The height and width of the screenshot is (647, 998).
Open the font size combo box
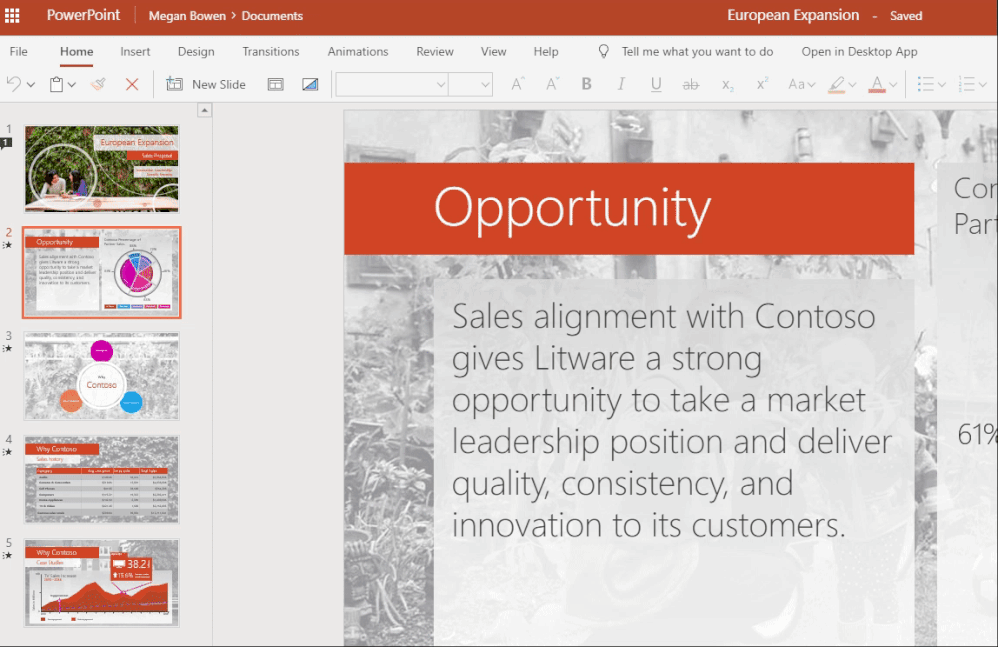(x=470, y=84)
